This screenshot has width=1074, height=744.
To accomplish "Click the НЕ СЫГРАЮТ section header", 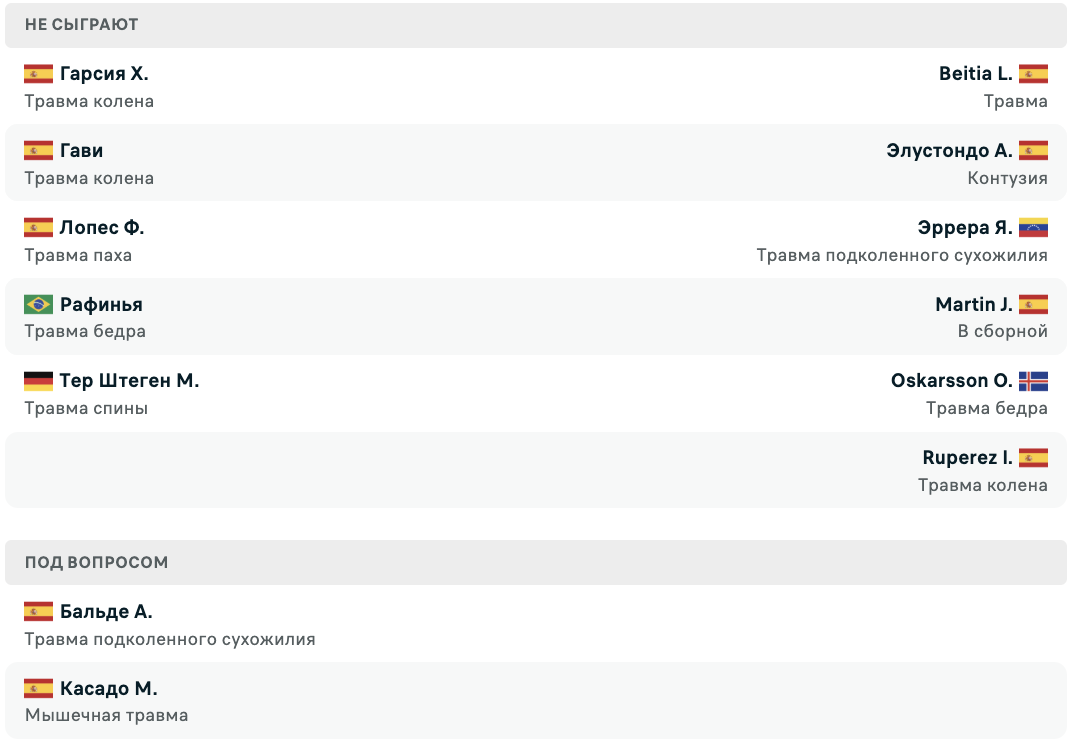I will tap(536, 25).
